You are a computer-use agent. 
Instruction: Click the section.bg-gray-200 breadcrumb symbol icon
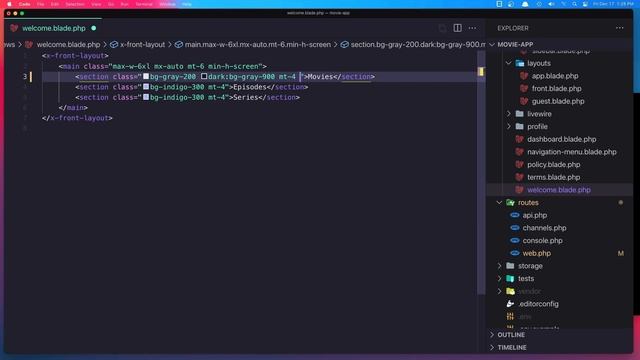click(x=344, y=44)
